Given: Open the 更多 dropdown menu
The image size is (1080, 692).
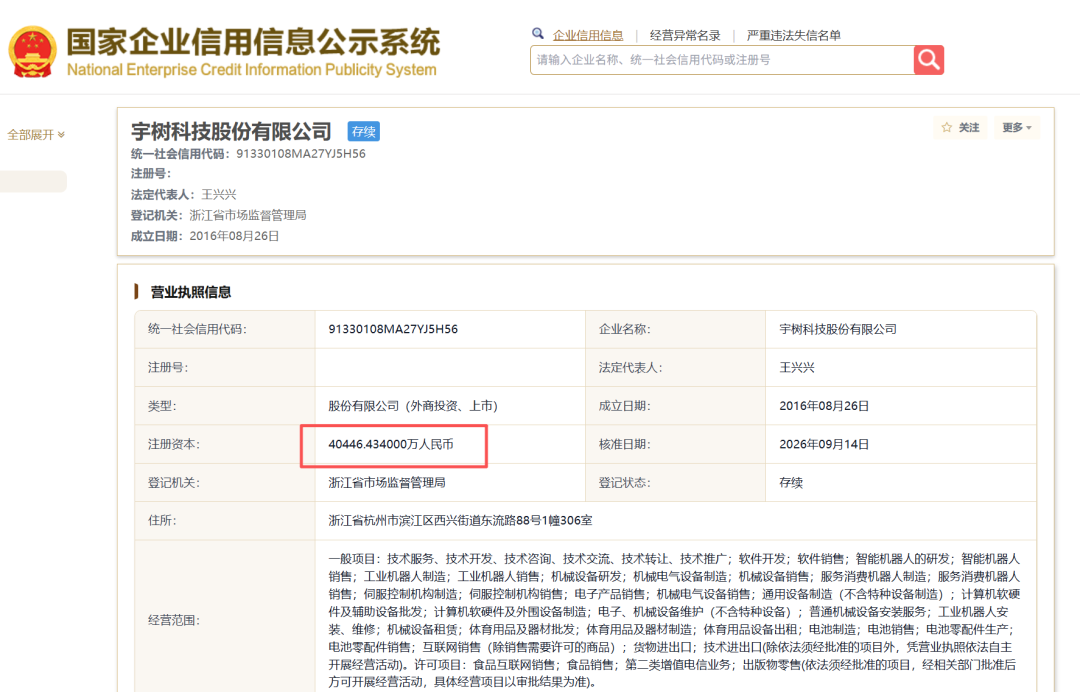Looking at the screenshot, I should [x=1017, y=127].
